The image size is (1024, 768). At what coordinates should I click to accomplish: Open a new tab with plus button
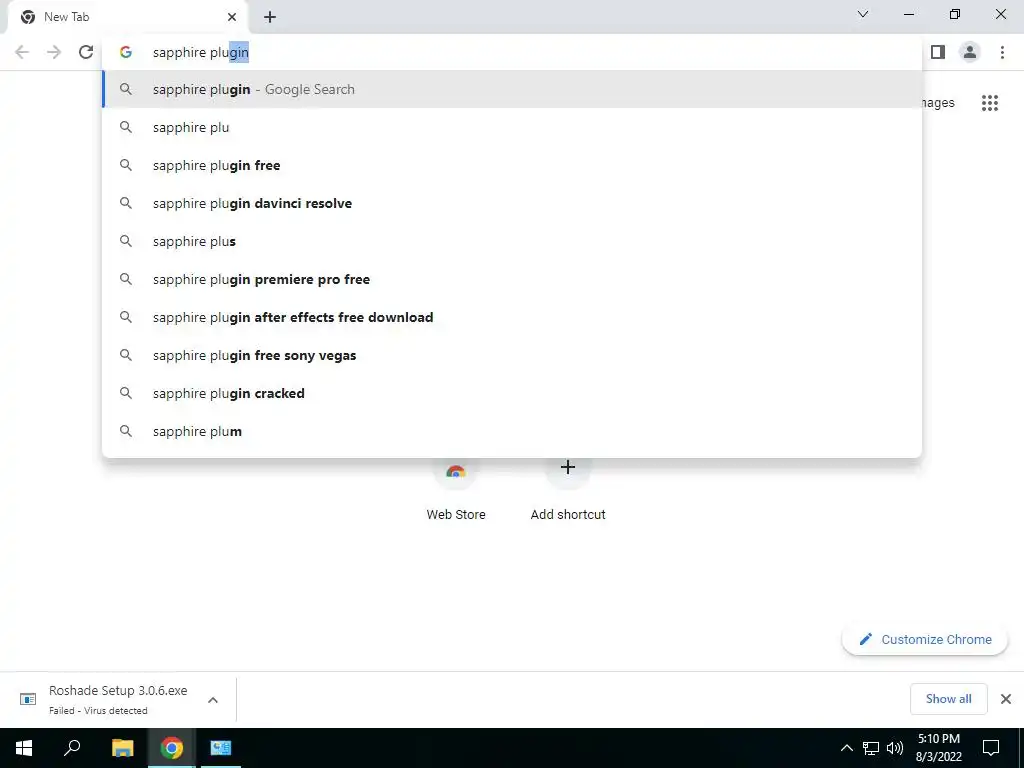click(x=270, y=17)
